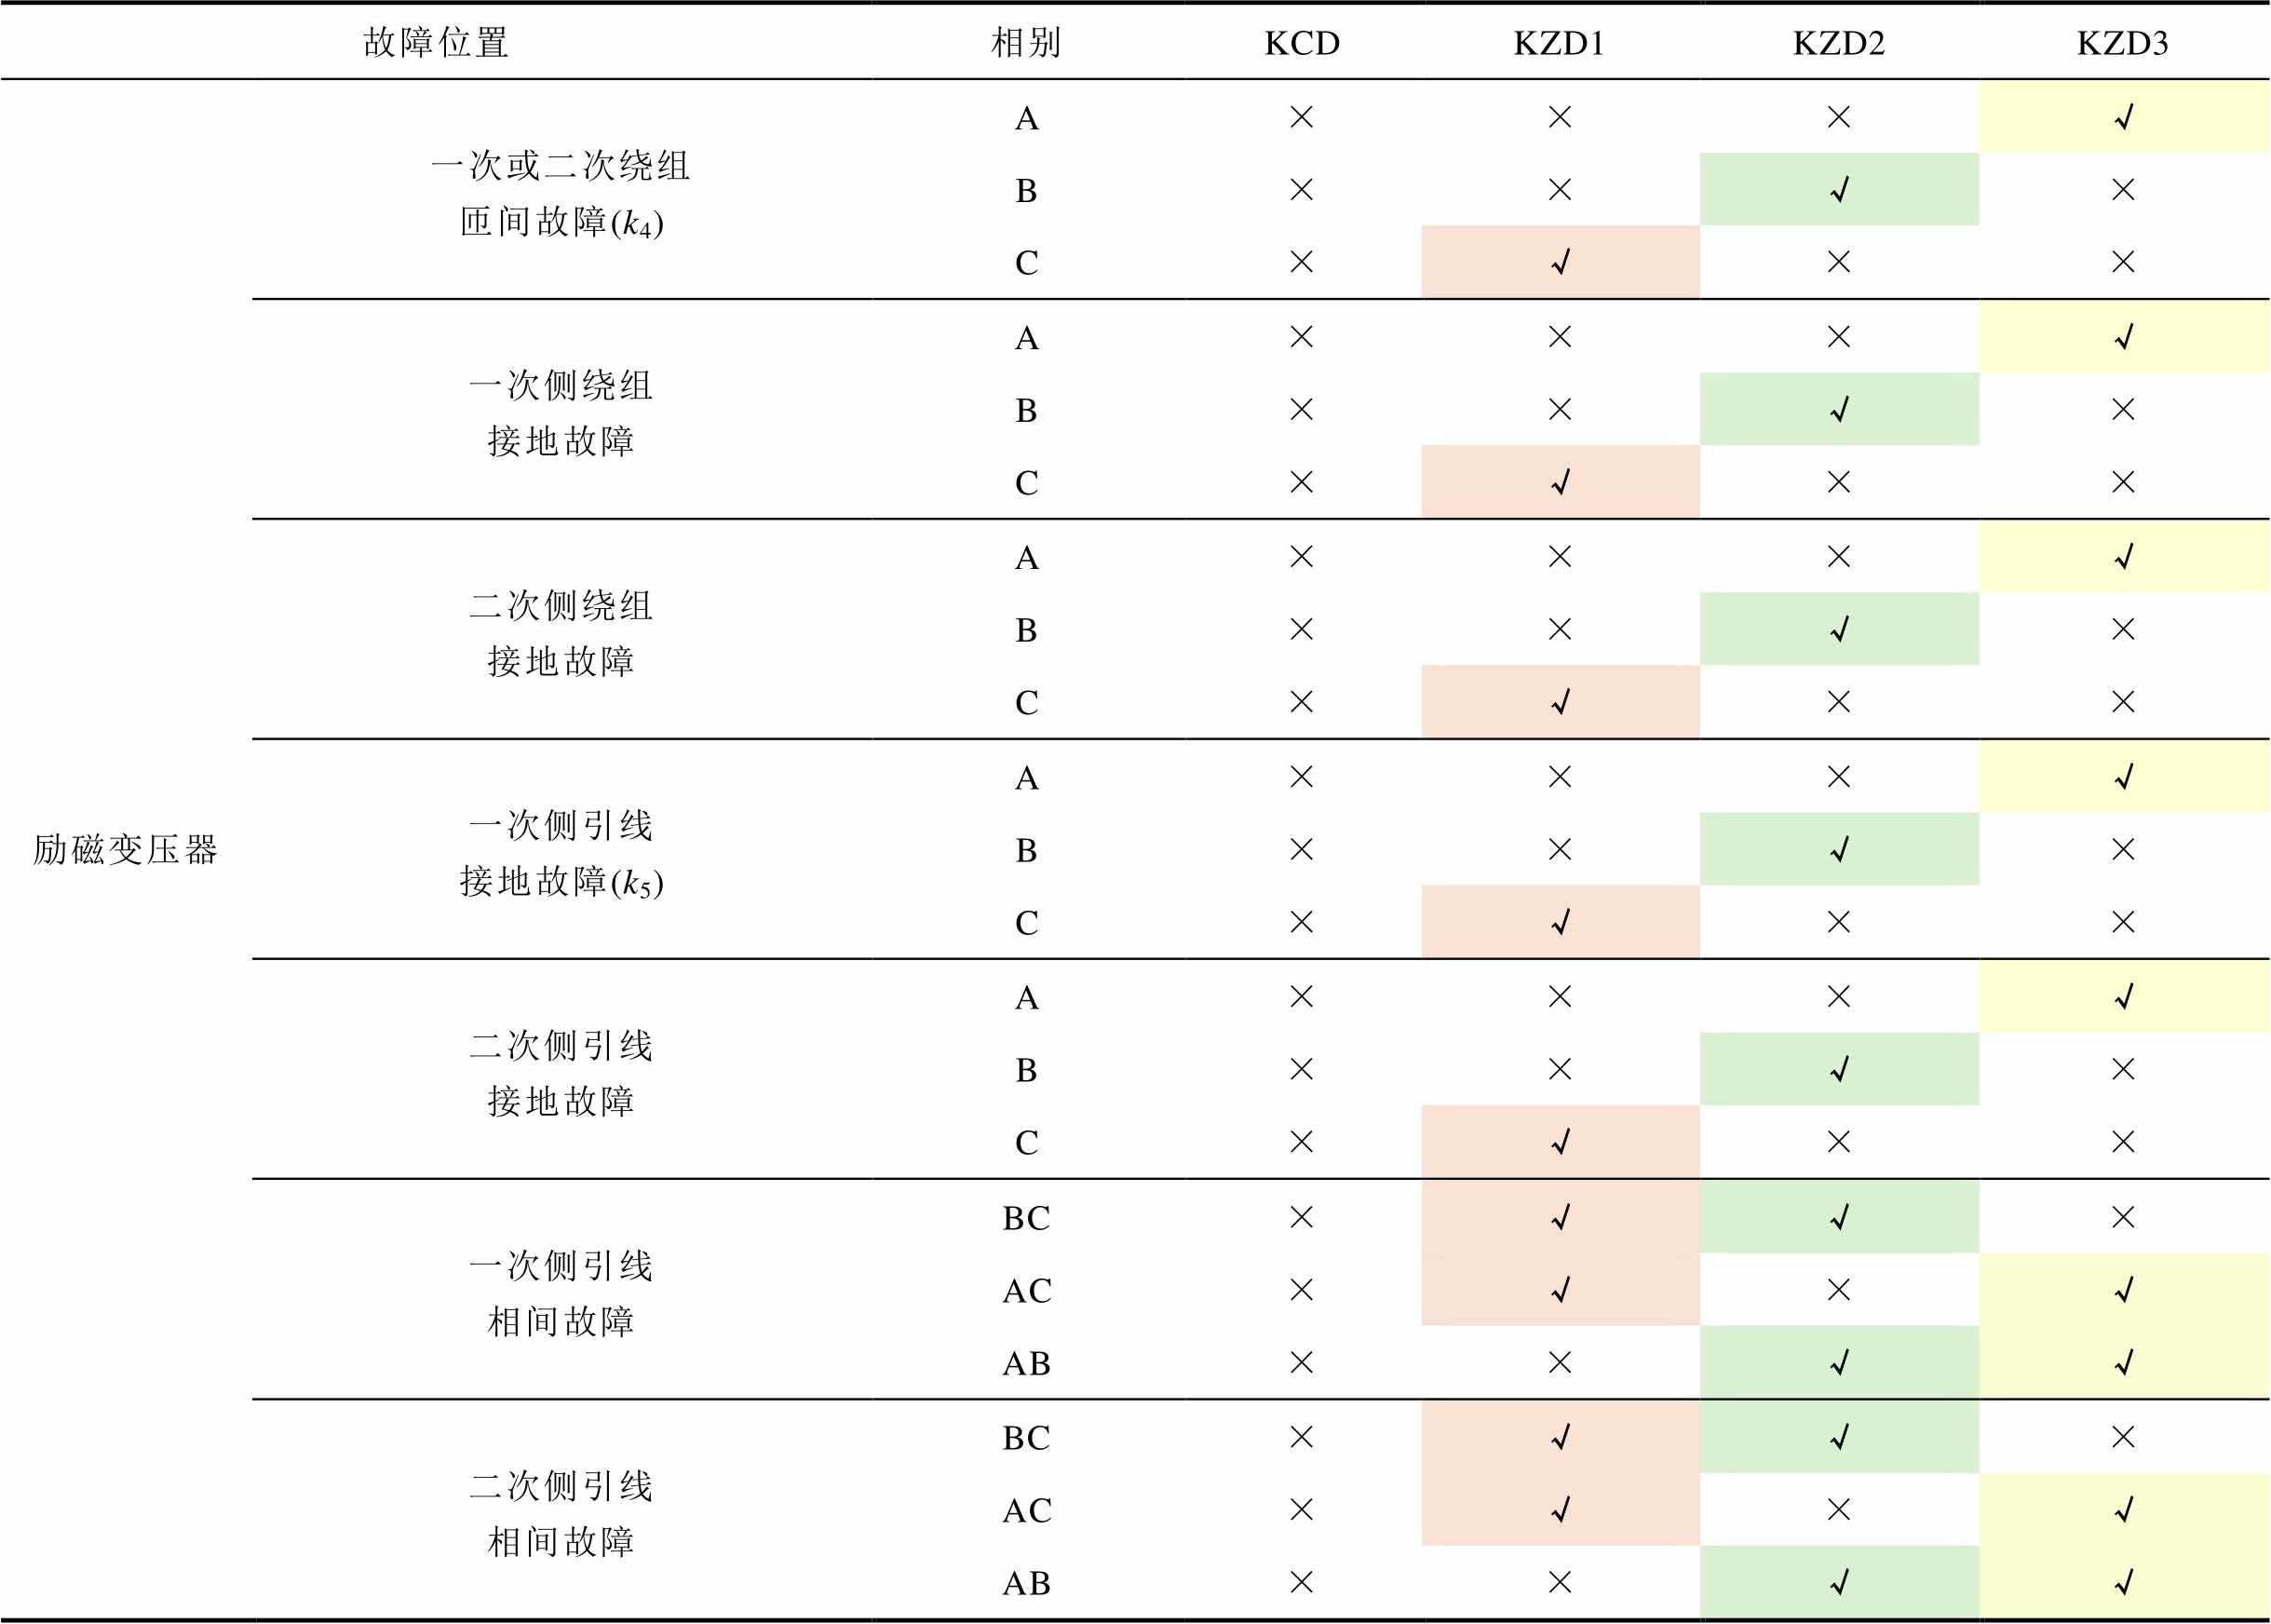Click the KCD column header
The image size is (2271, 1624).
(x=1301, y=43)
